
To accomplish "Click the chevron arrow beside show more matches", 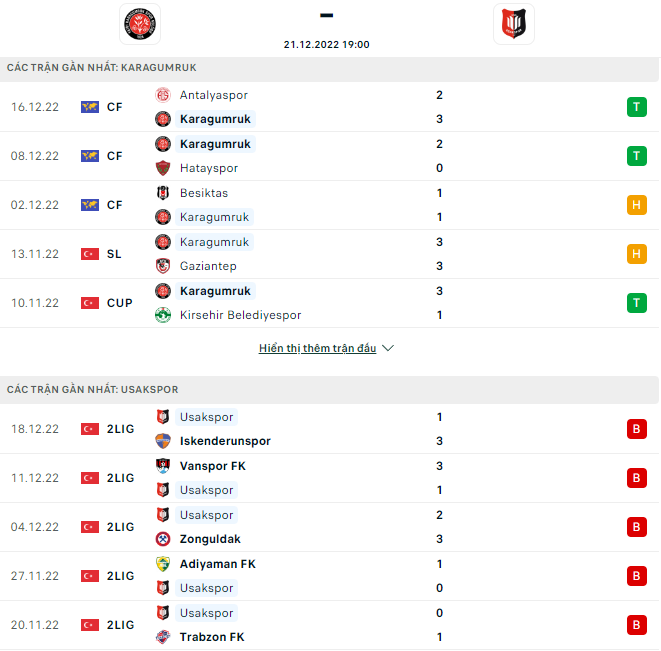I will coord(388,348).
